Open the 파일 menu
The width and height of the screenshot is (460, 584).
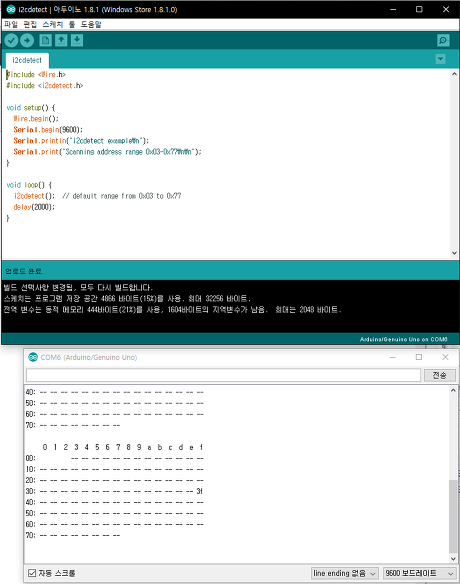tap(11, 25)
